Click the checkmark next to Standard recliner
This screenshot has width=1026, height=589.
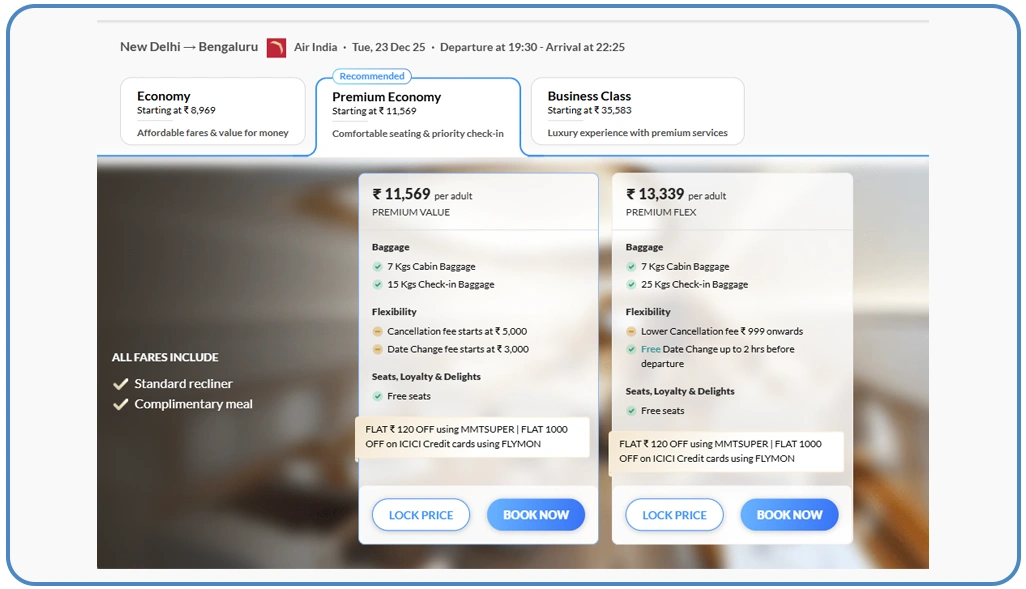(x=121, y=384)
